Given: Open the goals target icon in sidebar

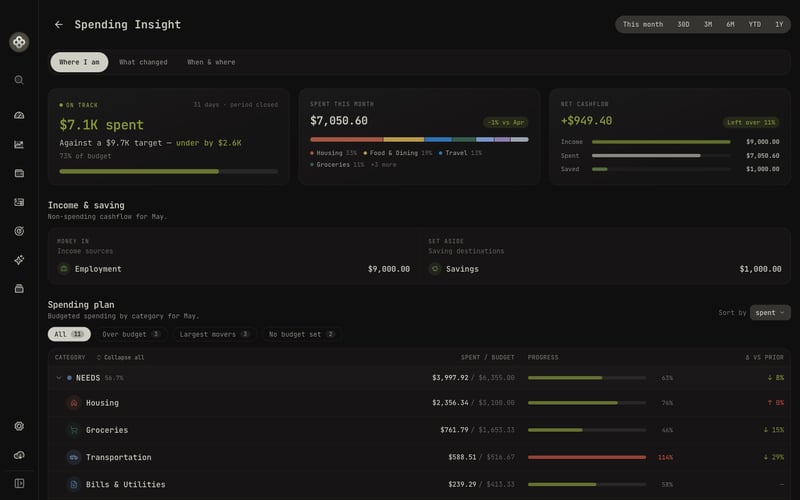Looking at the screenshot, I should tap(19, 231).
